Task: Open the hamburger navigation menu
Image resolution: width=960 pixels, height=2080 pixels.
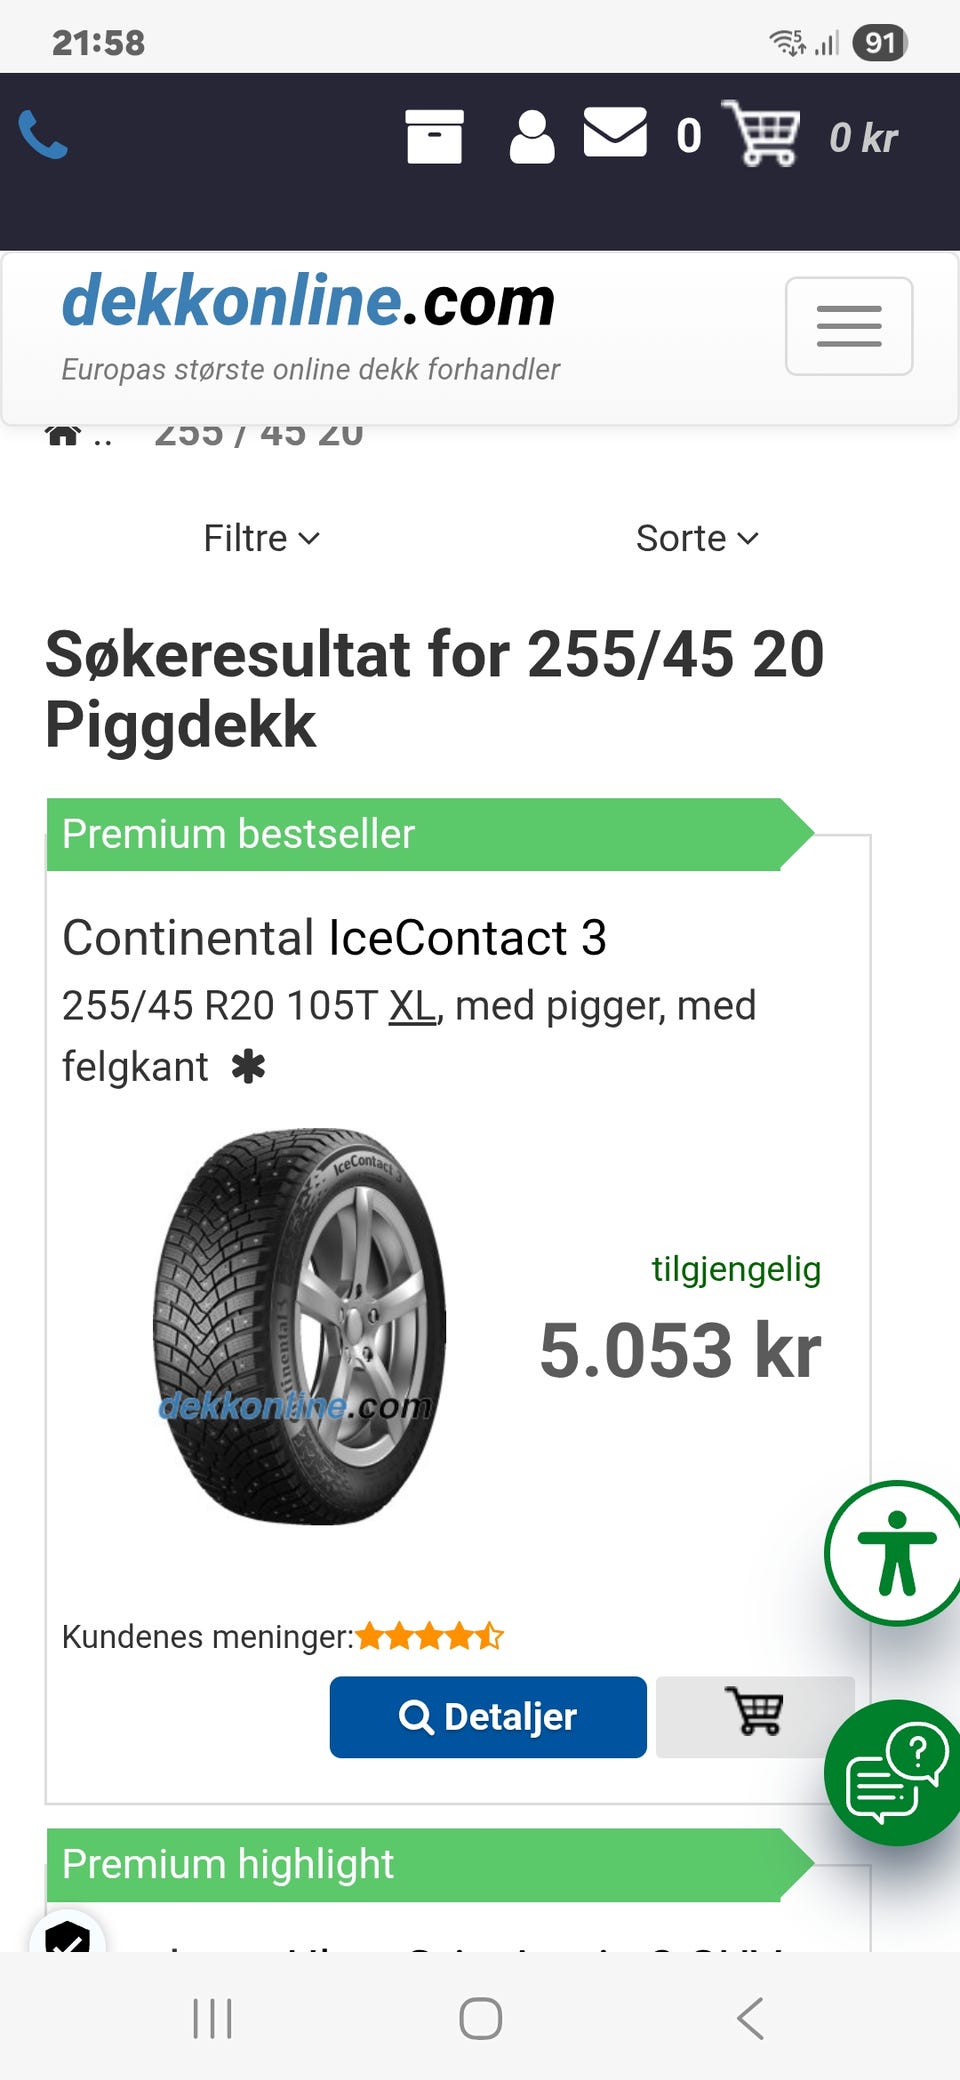Action: [x=848, y=326]
